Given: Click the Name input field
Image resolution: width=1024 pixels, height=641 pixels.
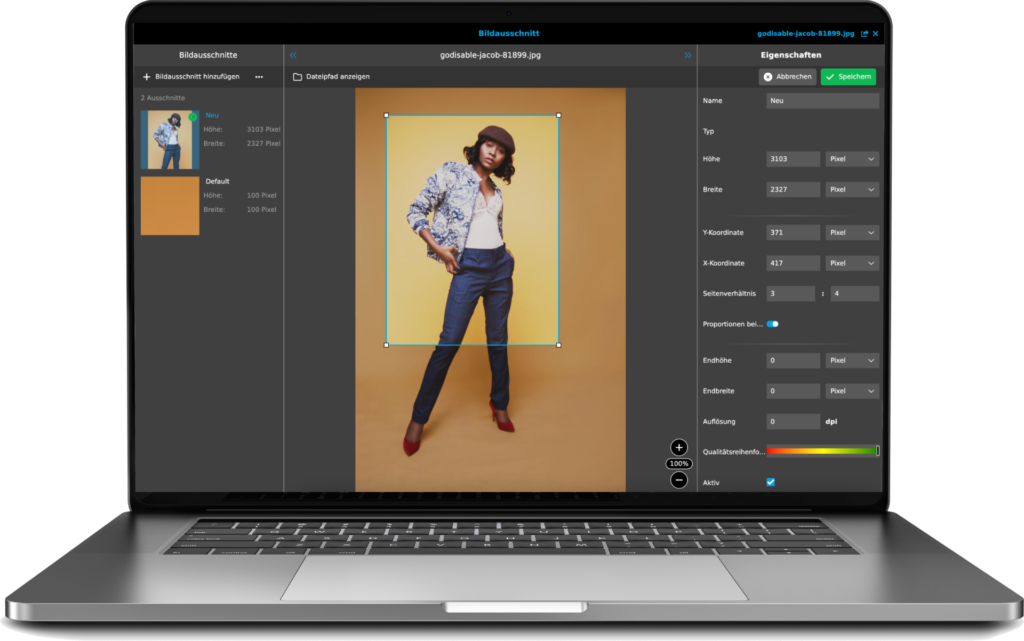Looking at the screenshot, I should (822, 101).
